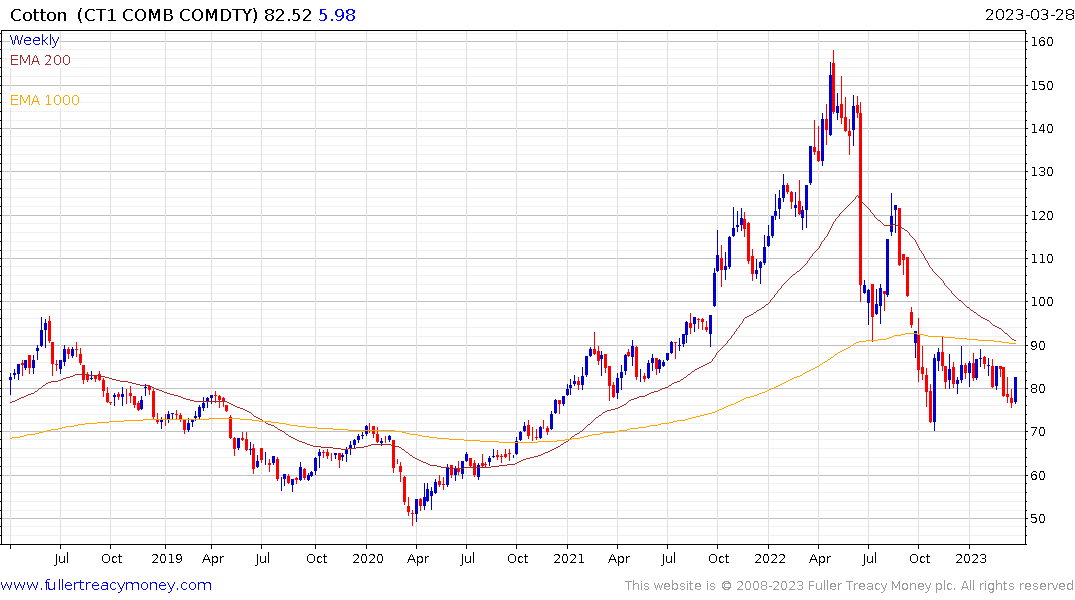1075x600 pixels.
Task: Click the 2021 time axis label
Action: 568,558
